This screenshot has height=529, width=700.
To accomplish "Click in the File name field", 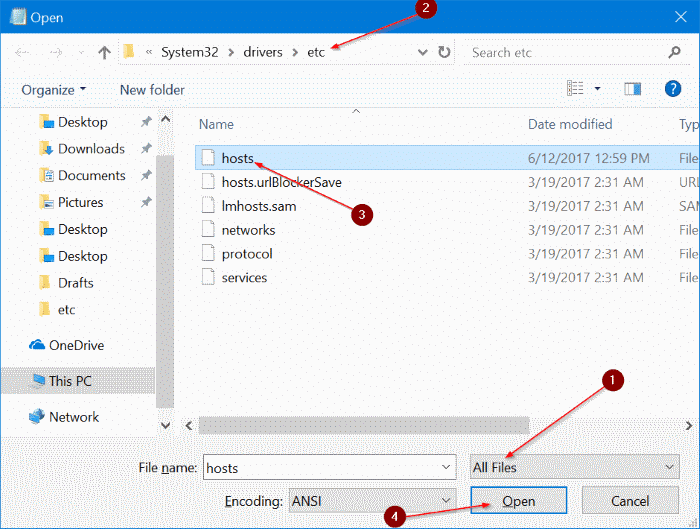I will click(x=329, y=467).
